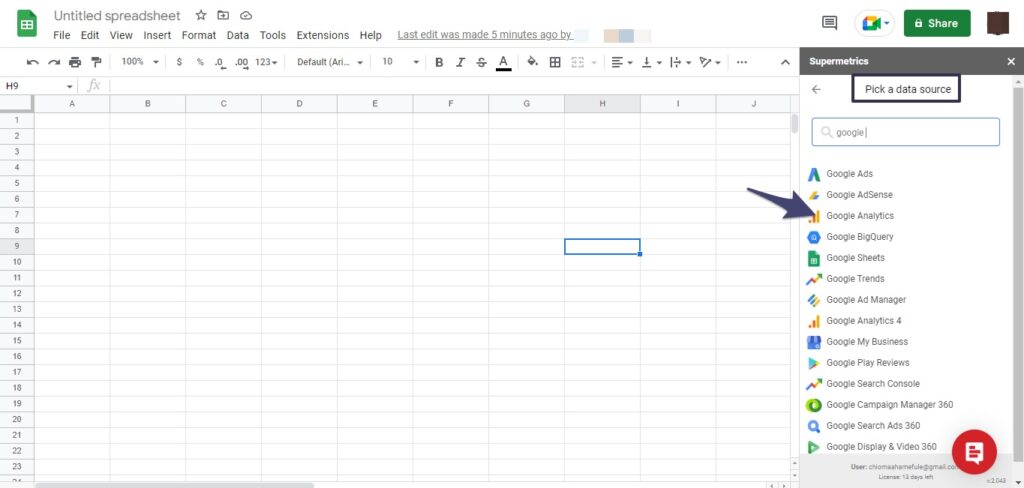Open vertical align dropdown
The width and height of the screenshot is (1024, 488).
pyautogui.click(x=652, y=62)
